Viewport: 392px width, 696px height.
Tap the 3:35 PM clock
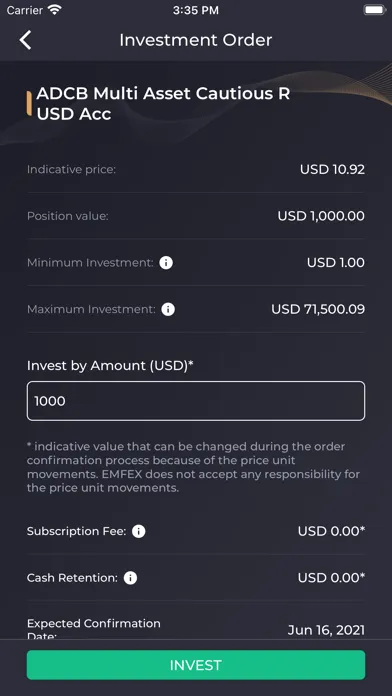196,10
